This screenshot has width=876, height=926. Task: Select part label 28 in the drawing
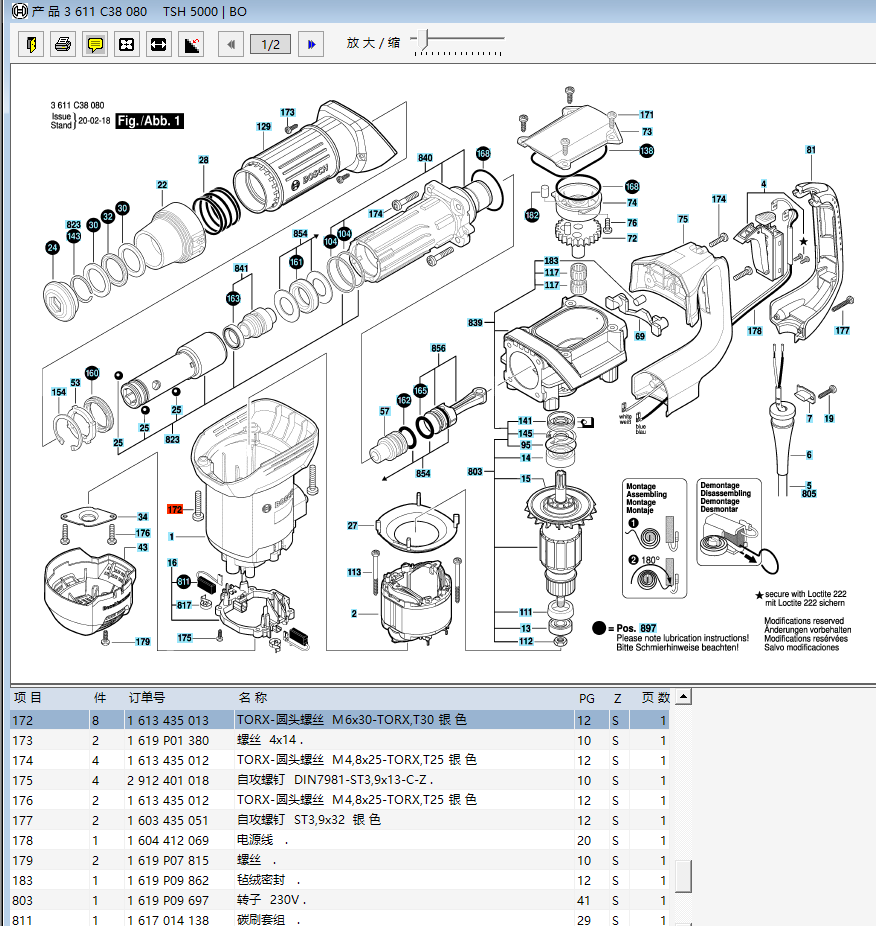tap(203, 160)
